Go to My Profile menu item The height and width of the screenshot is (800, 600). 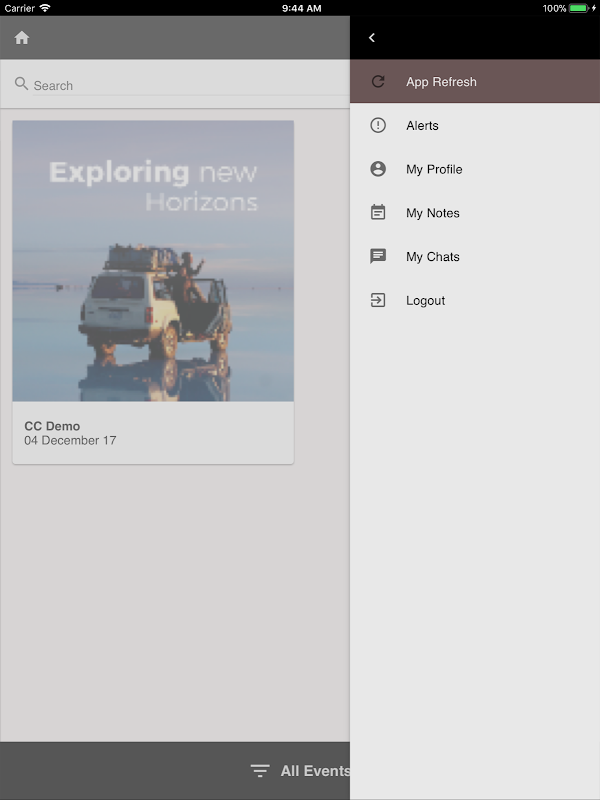click(x=475, y=169)
